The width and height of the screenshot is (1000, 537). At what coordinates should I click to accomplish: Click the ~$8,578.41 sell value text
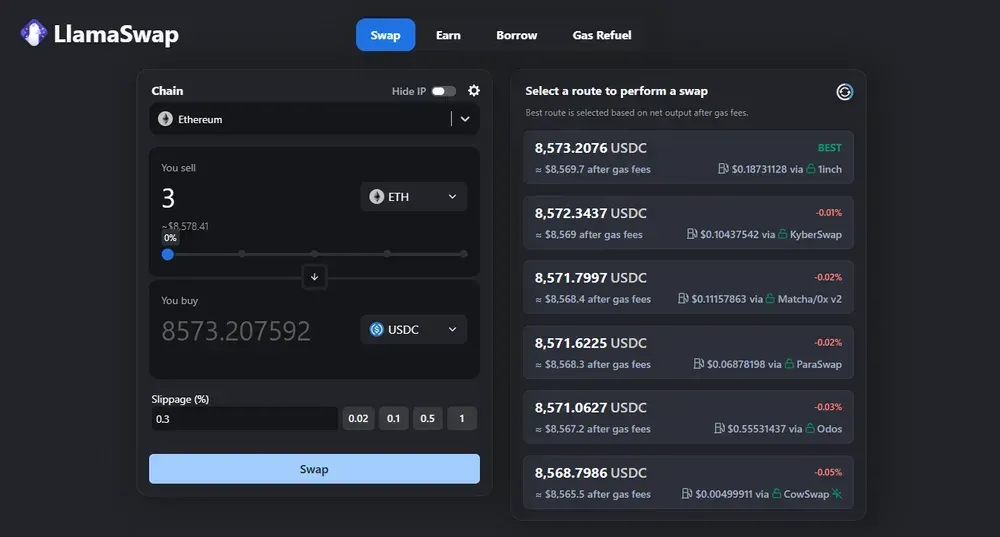pyautogui.click(x=185, y=226)
